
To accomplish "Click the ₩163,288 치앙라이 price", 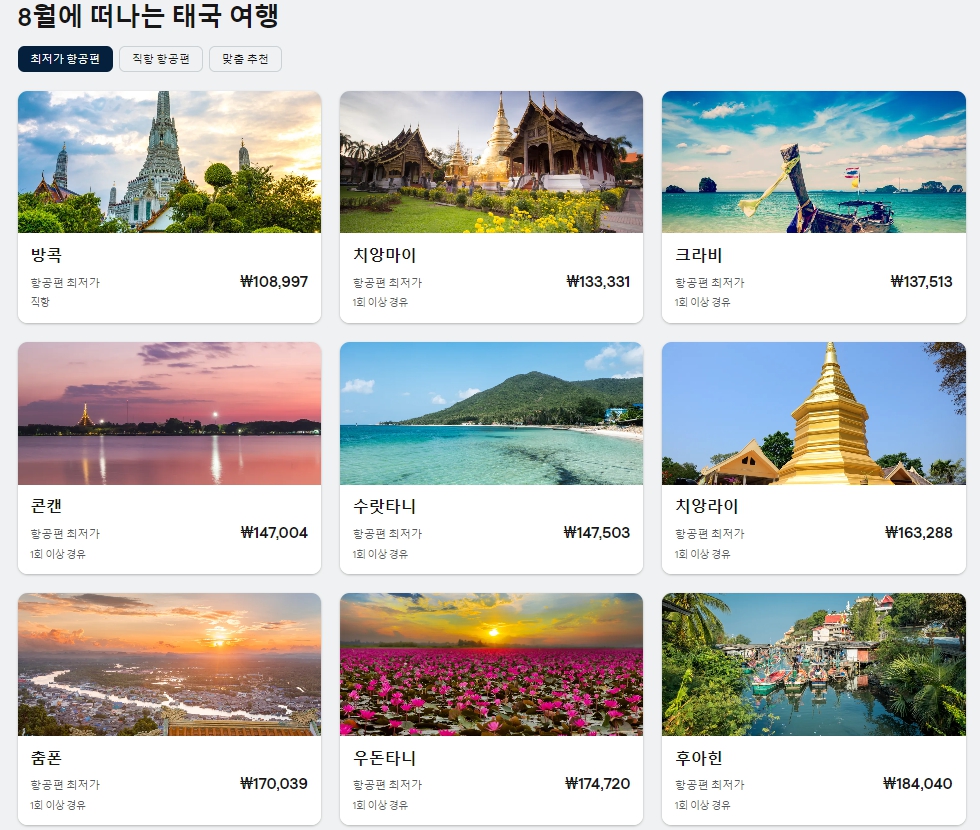I will point(919,532).
